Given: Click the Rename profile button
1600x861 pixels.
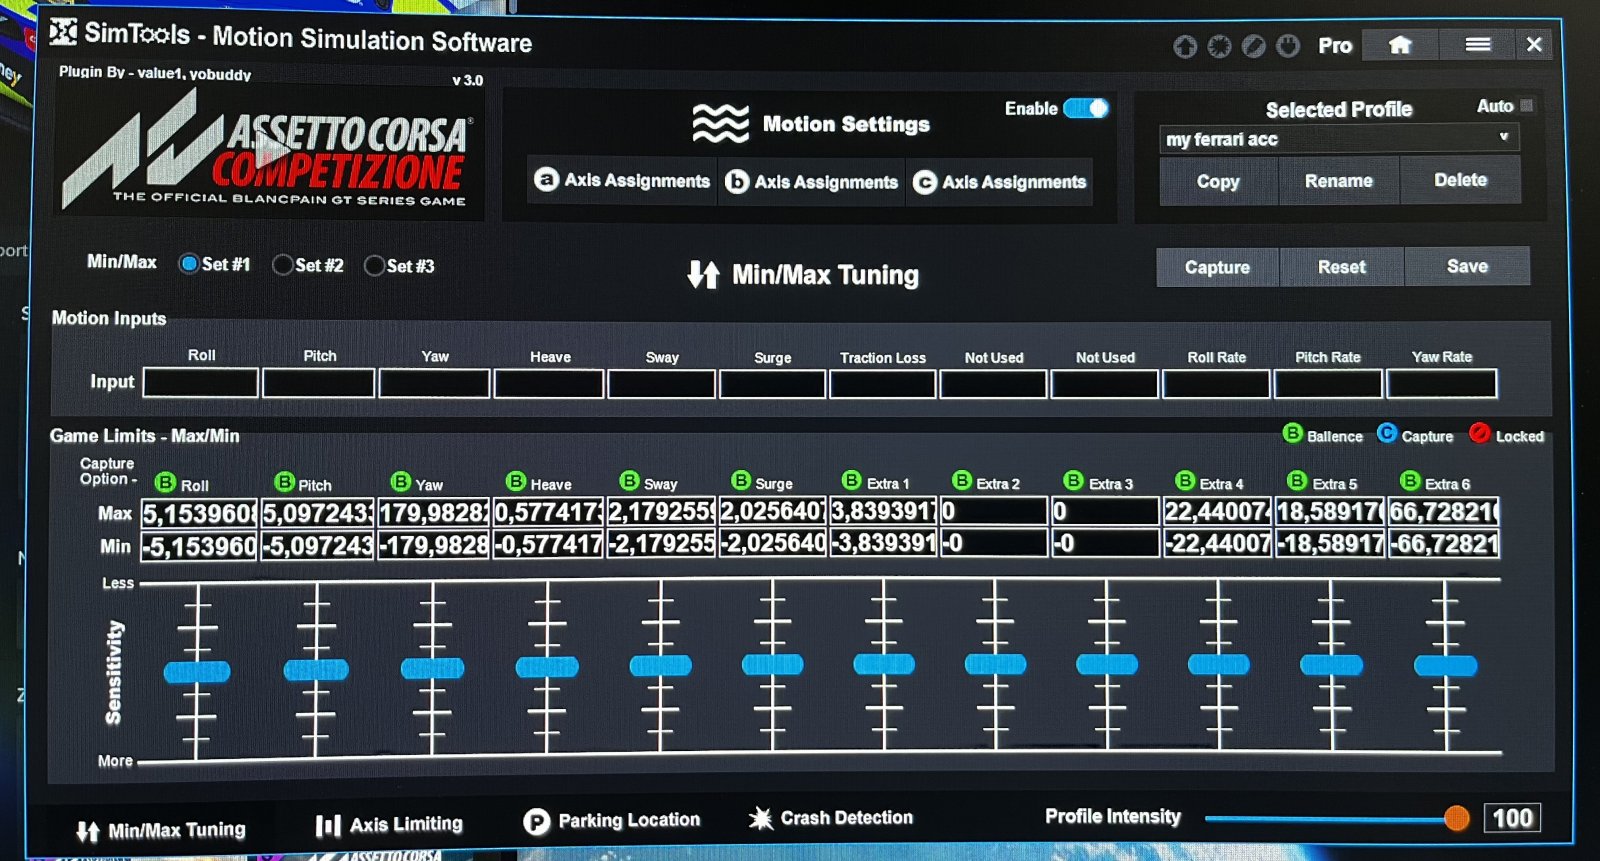Looking at the screenshot, I should [1338, 181].
